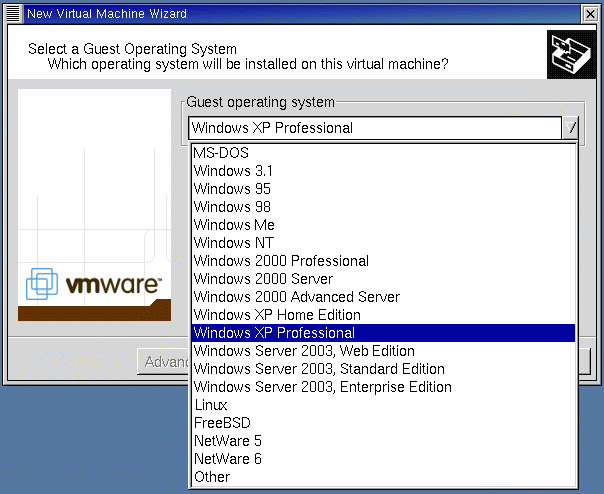Pick Windows 2000 Professional
604x494 pixels.
point(383,261)
